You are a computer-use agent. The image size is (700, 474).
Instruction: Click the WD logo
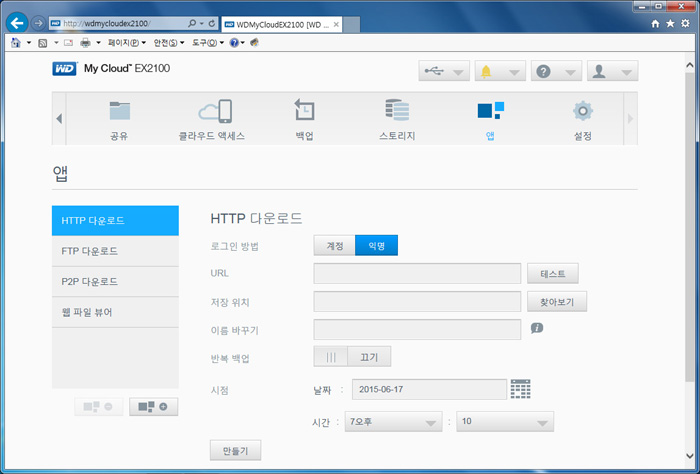(64, 69)
